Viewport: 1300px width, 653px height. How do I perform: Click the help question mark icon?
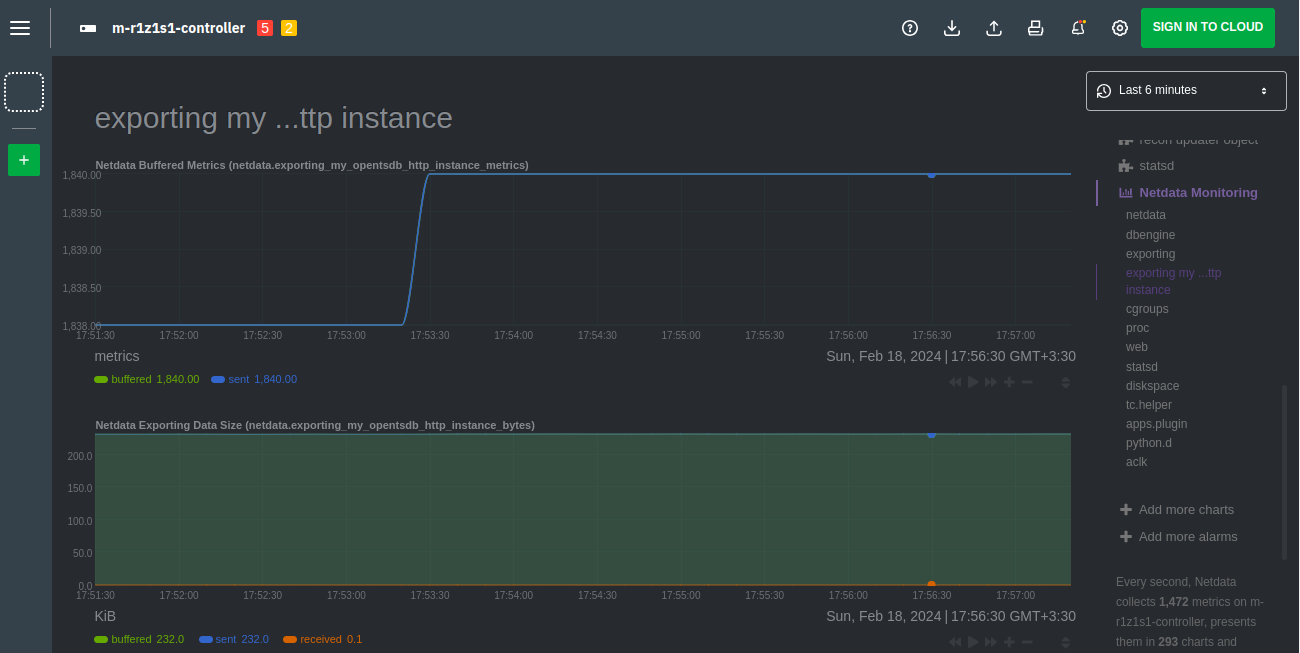click(910, 28)
